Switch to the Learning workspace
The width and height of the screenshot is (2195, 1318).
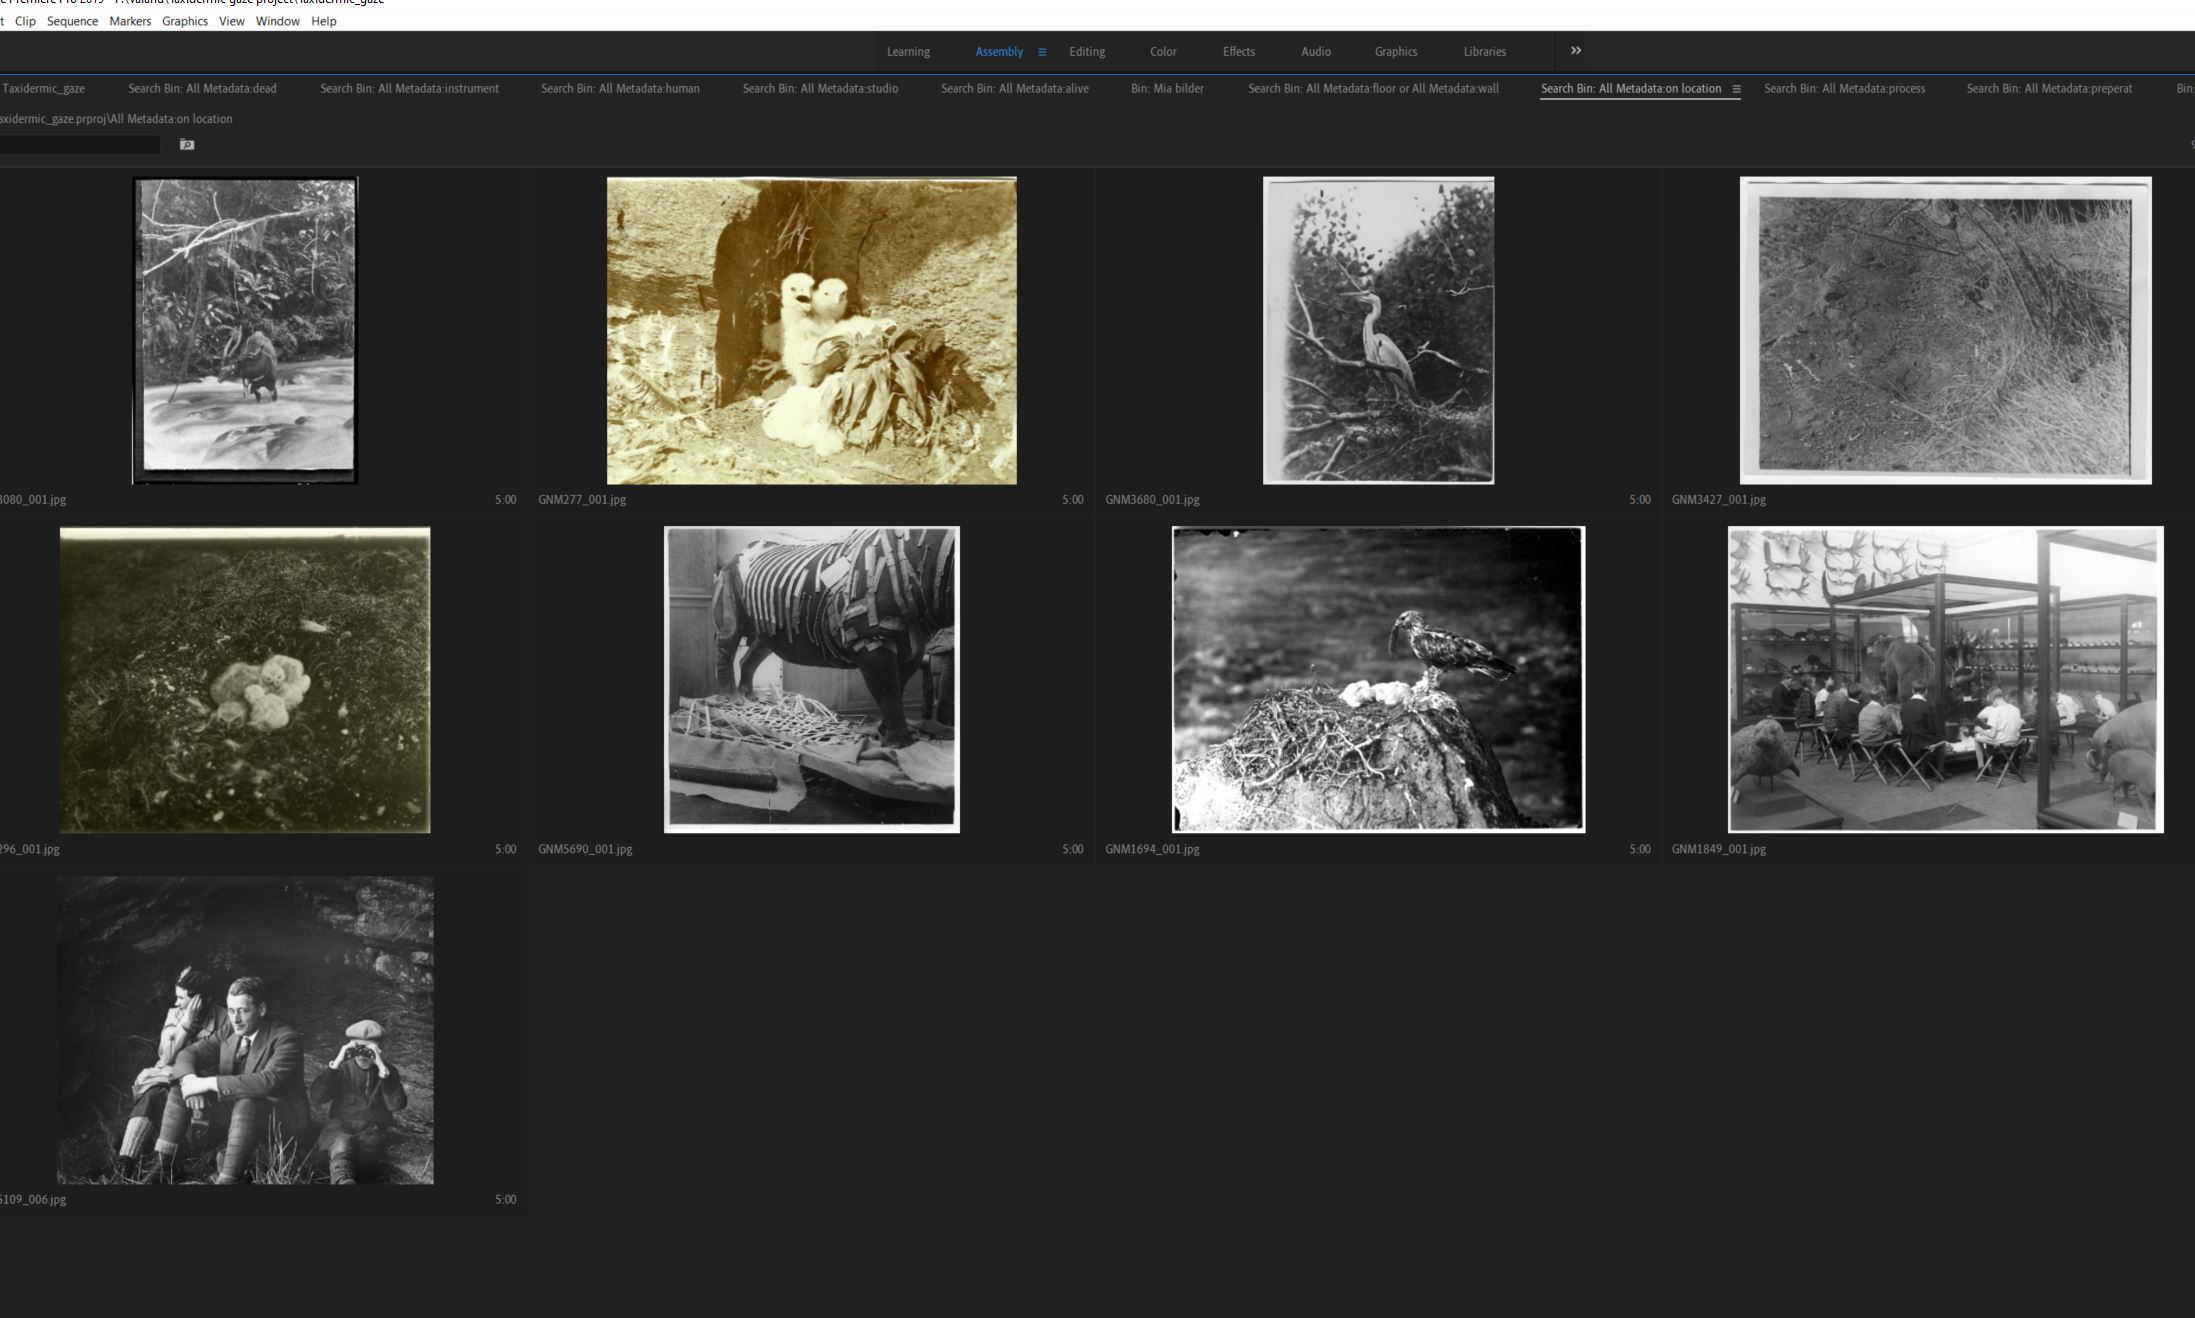tap(908, 52)
